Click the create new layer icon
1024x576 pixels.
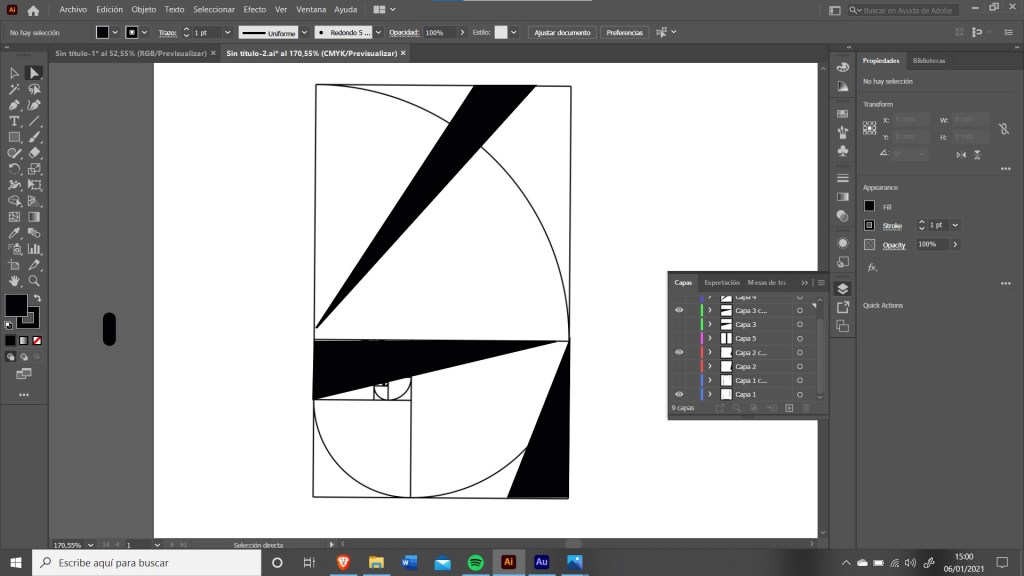pos(789,408)
